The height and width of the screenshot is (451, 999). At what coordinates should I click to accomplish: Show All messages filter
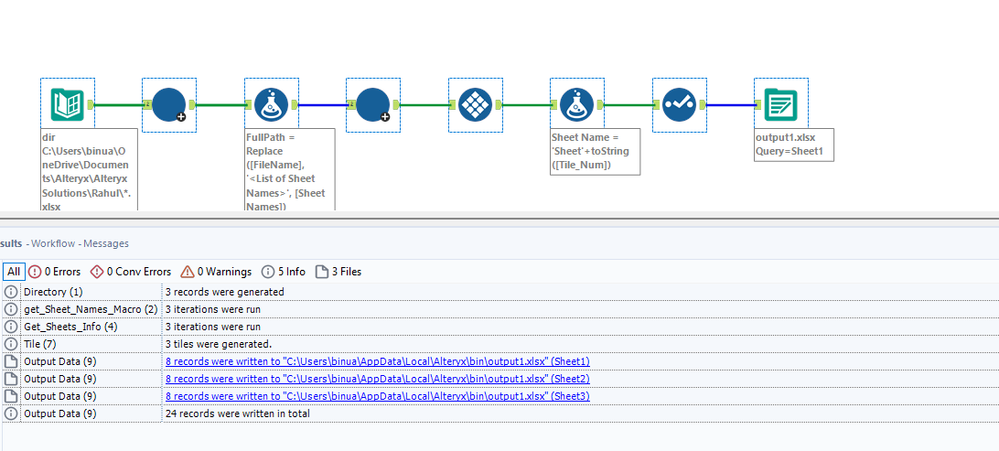pyautogui.click(x=13, y=272)
